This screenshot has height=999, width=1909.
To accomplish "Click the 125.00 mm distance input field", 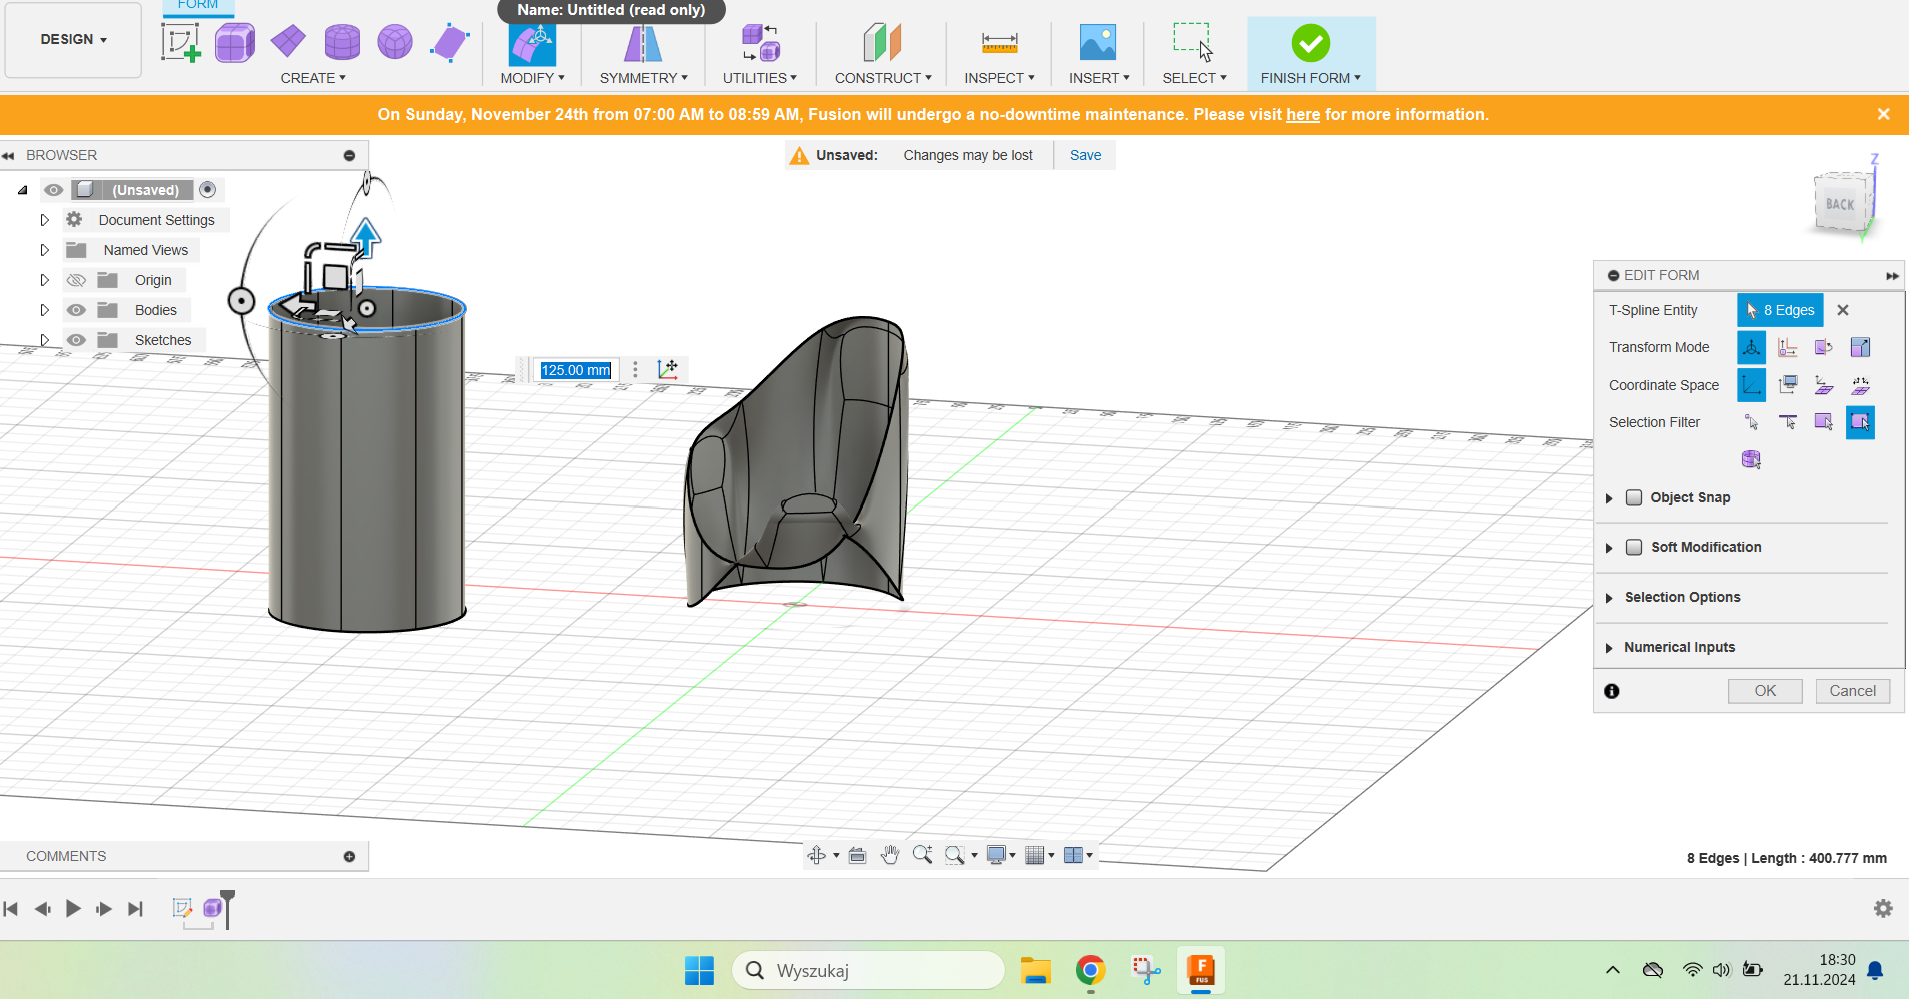I will pos(576,370).
